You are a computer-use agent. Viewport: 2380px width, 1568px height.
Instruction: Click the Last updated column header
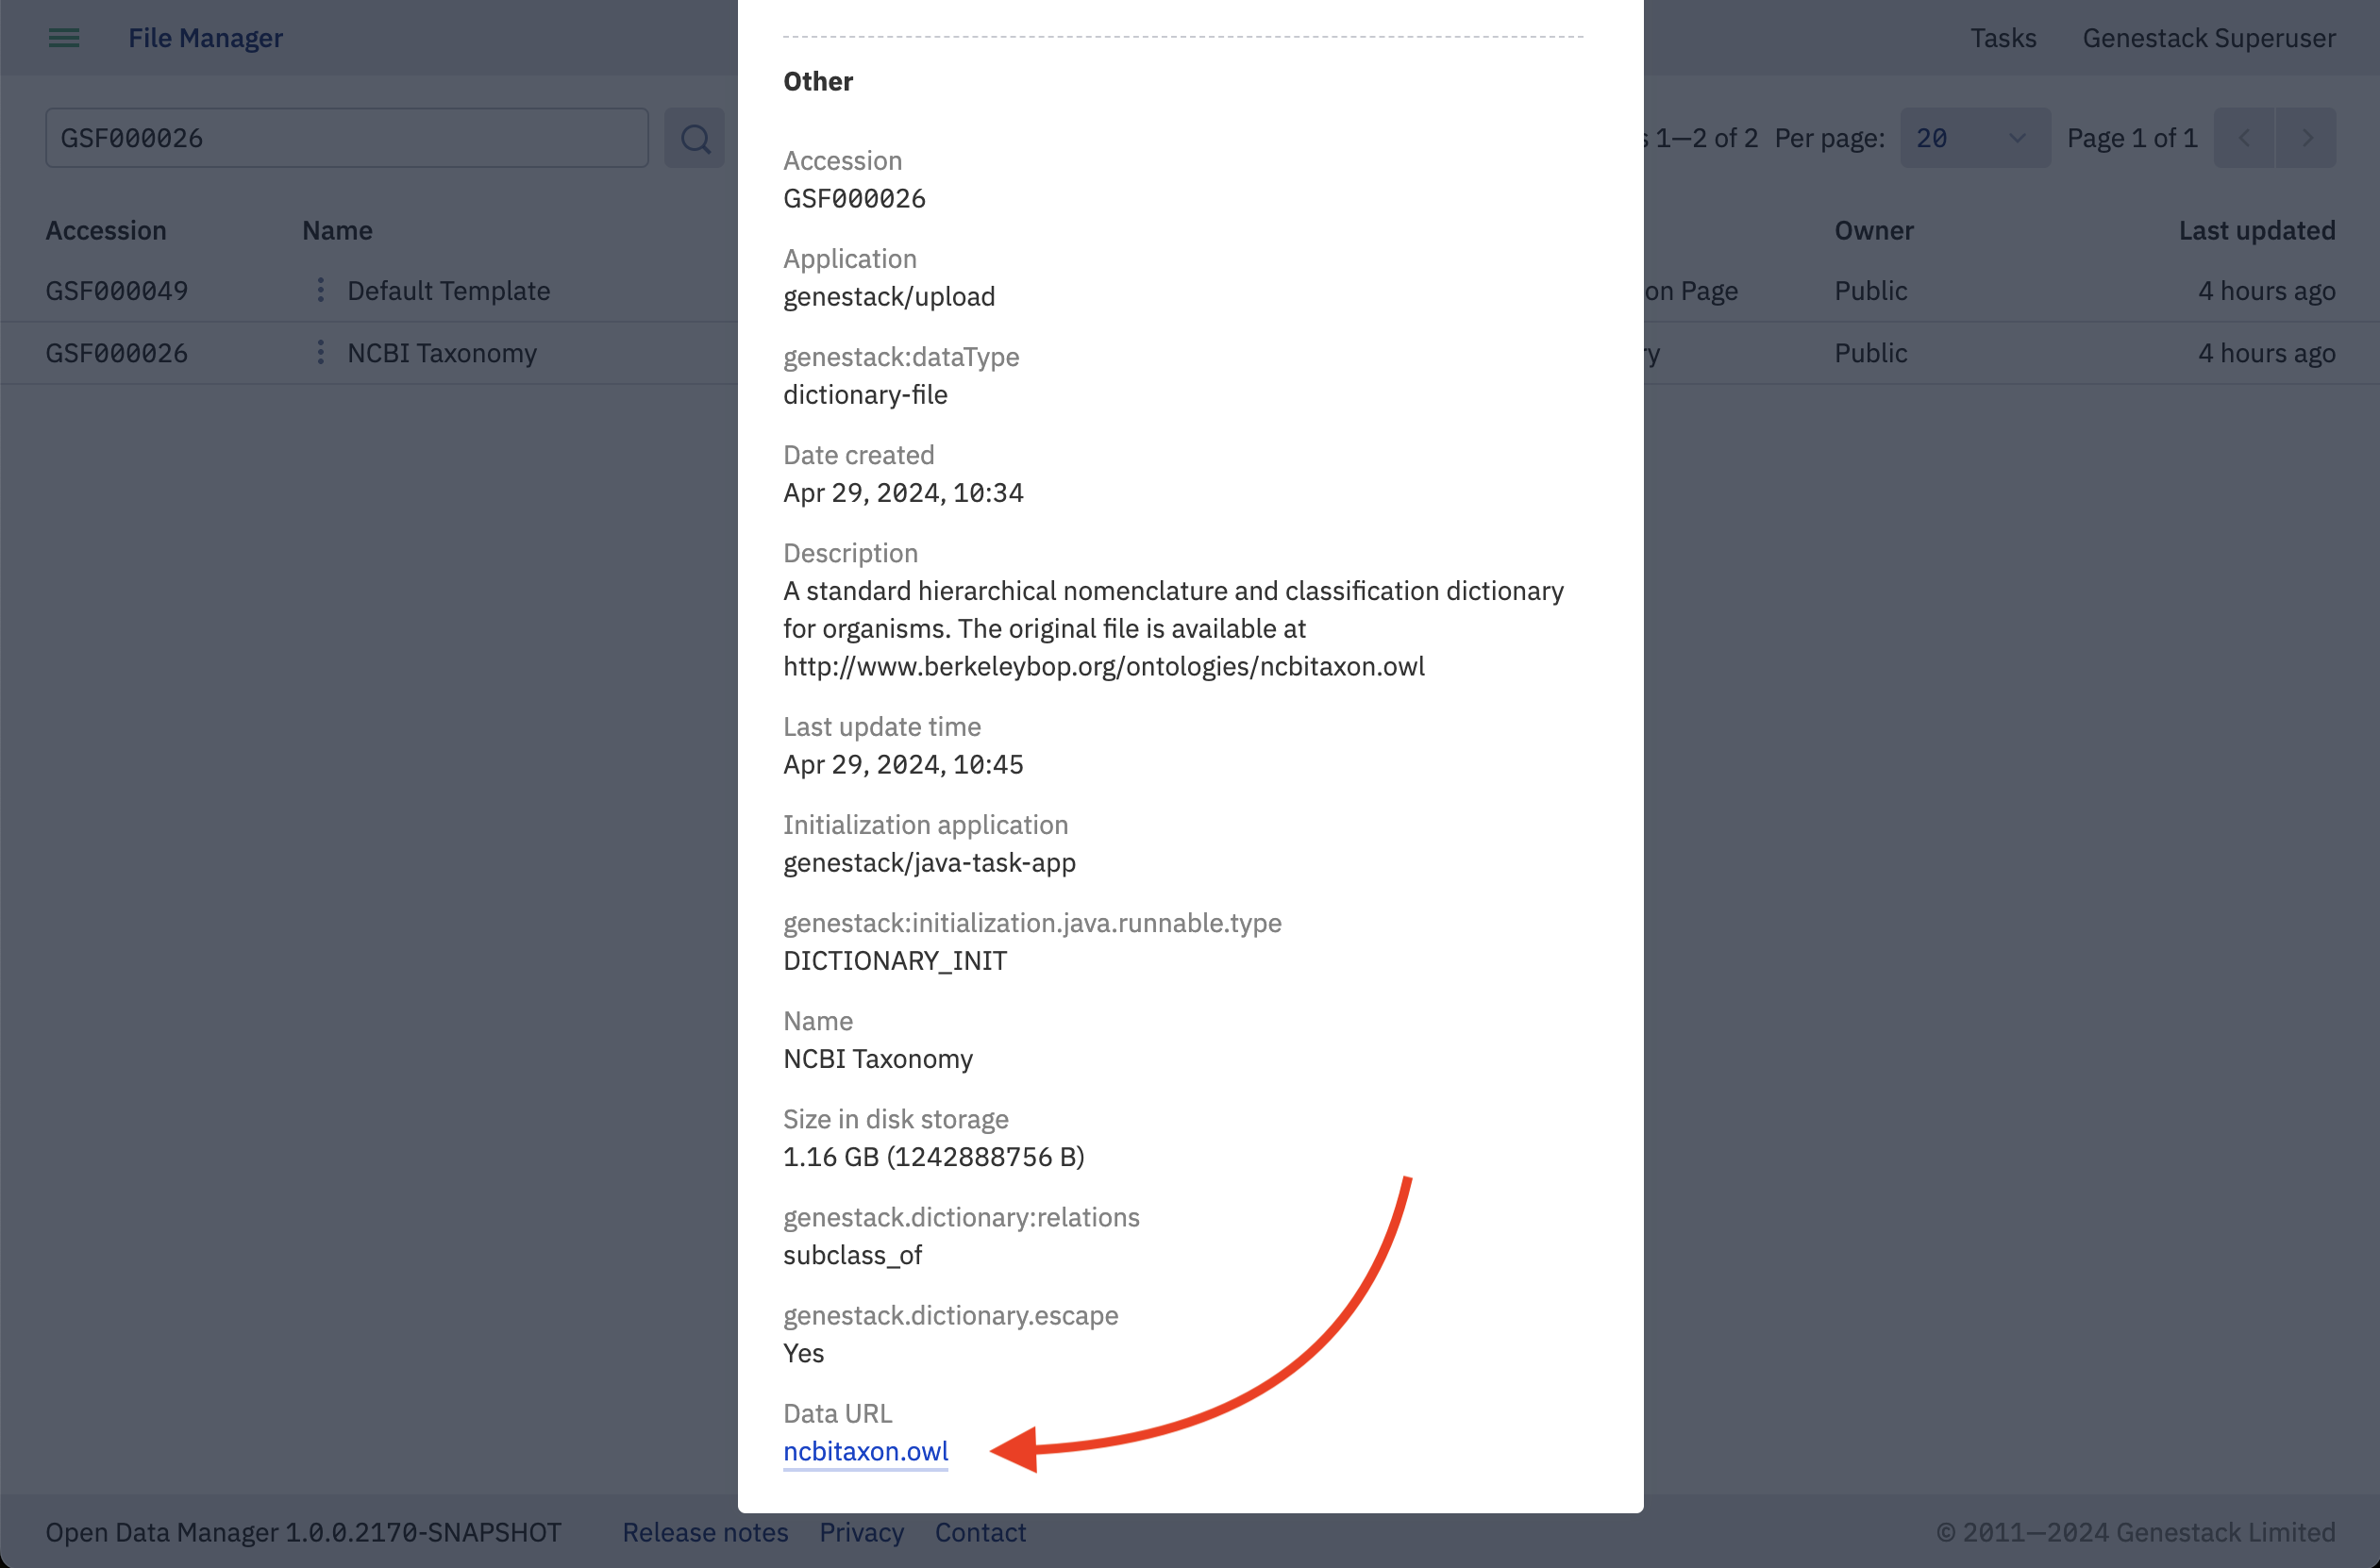[x=2257, y=230]
